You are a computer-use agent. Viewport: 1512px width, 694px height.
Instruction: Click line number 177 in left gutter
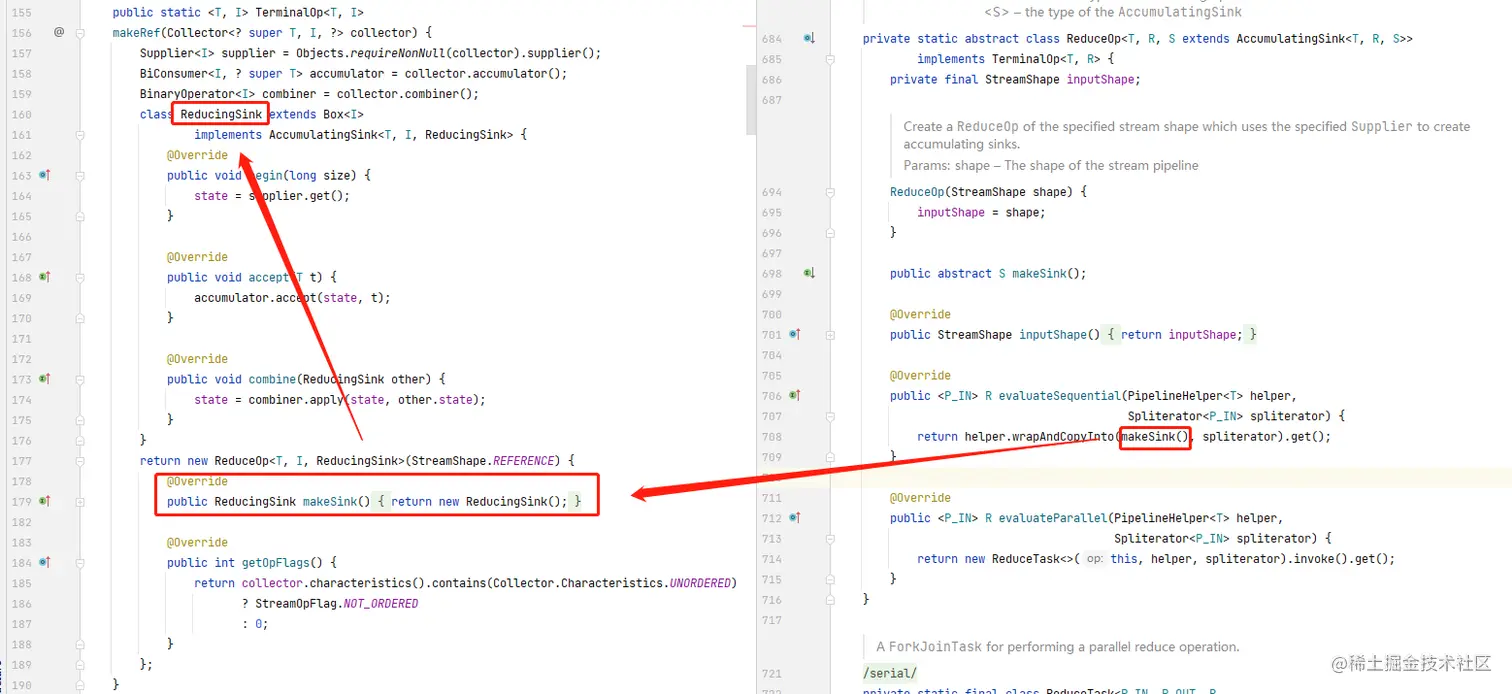coord(21,460)
